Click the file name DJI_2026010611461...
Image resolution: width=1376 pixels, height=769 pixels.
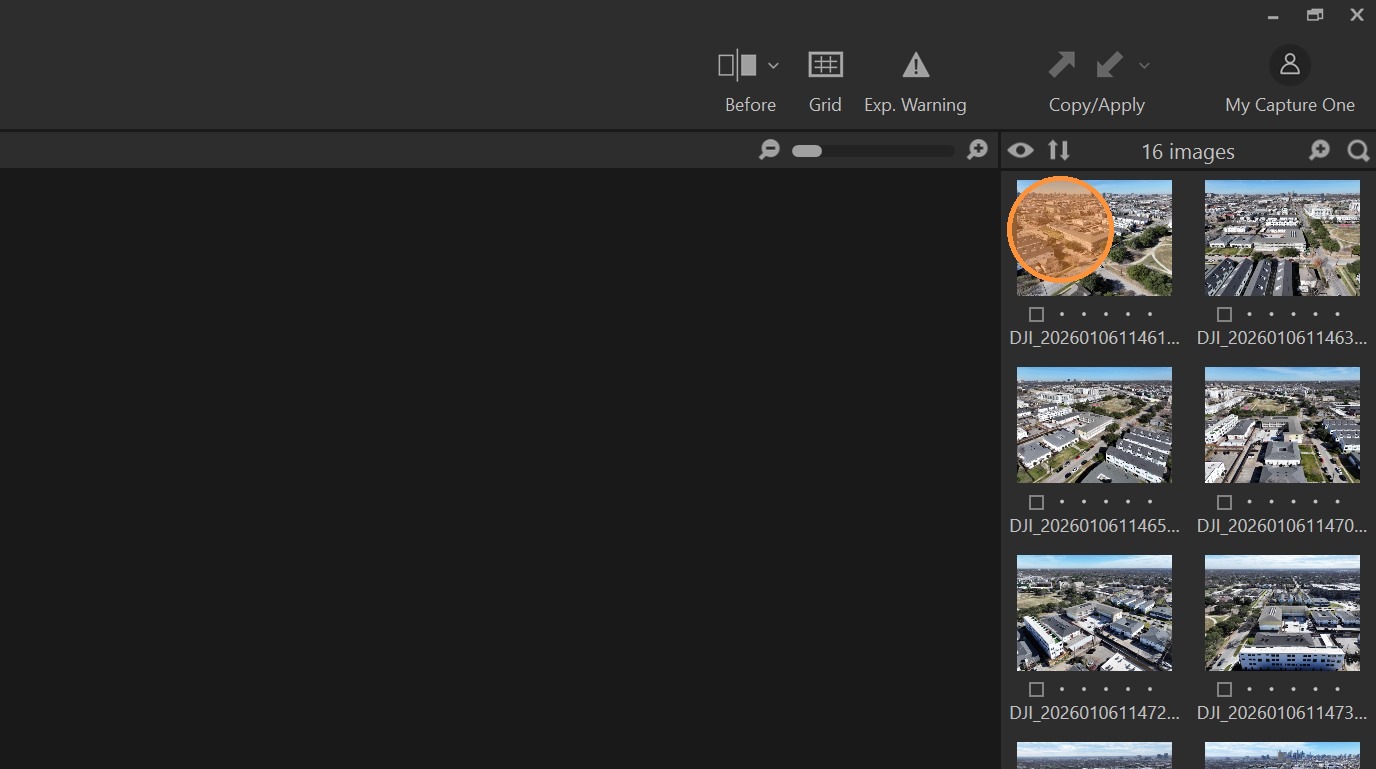pyautogui.click(x=1094, y=338)
